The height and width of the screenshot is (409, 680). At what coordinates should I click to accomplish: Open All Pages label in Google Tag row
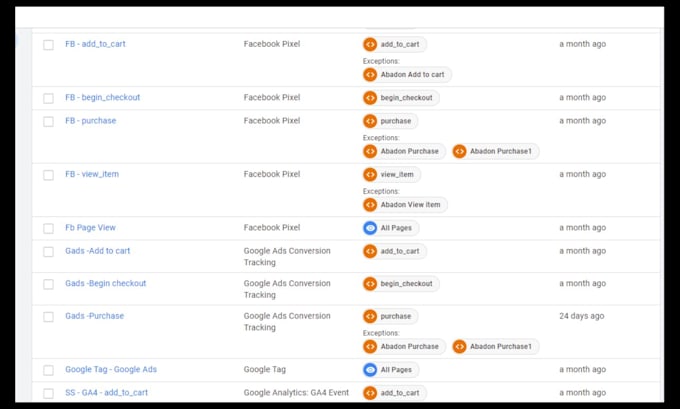point(396,370)
